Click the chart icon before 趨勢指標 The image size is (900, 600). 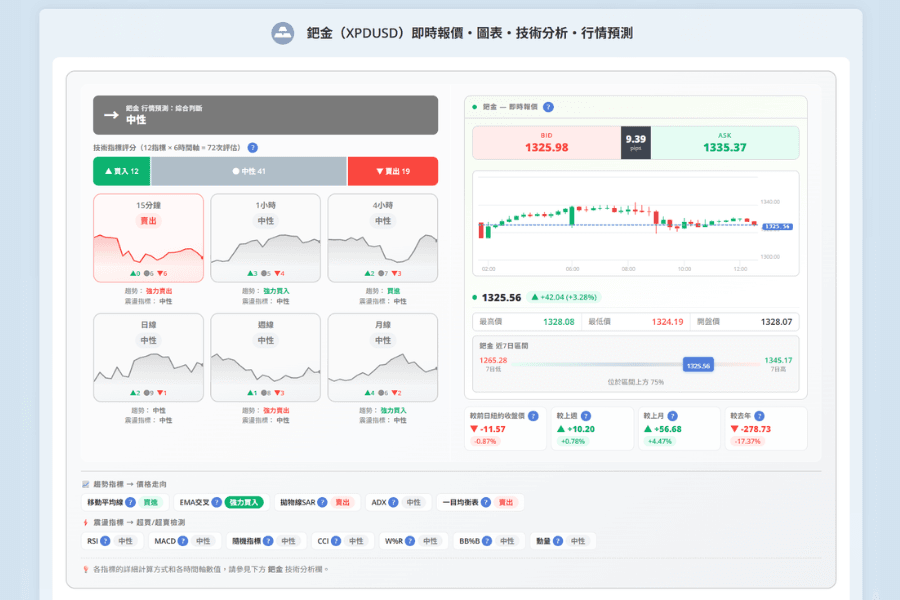pyautogui.click(x=86, y=484)
